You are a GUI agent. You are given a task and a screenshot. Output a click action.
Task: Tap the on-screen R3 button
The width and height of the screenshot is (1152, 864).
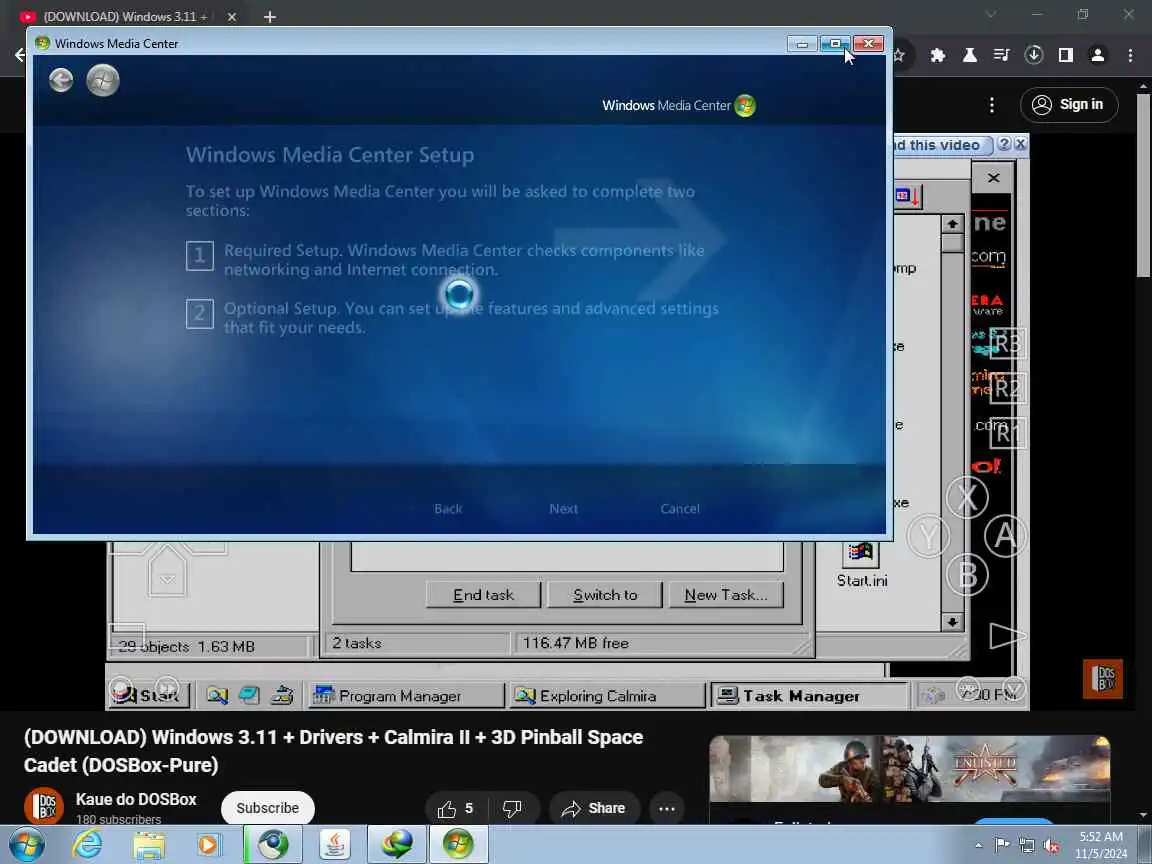(x=1007, y=343)
